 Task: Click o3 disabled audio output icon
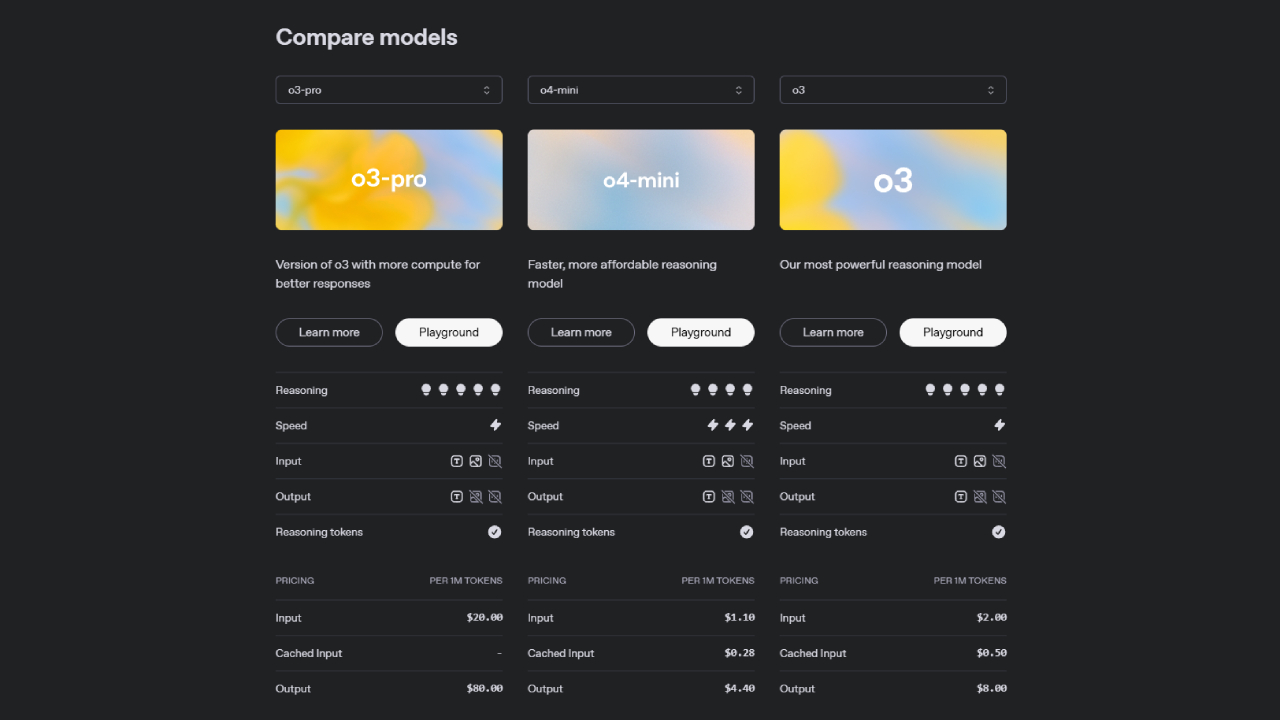click(999, 496)
